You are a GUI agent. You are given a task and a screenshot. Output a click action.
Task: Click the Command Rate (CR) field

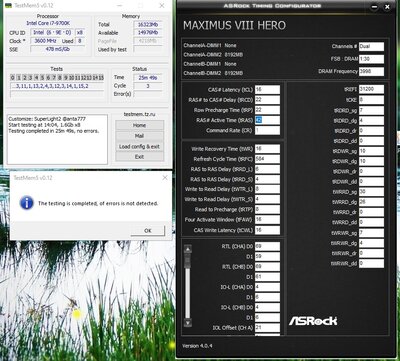click(x=267, y=130)
